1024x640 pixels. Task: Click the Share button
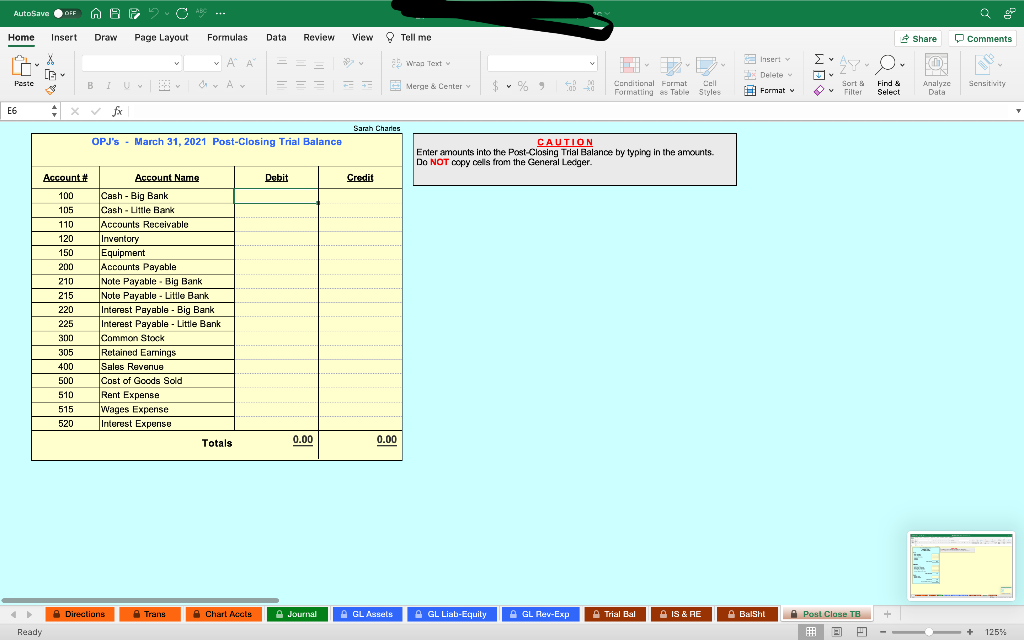coord(917,37)
